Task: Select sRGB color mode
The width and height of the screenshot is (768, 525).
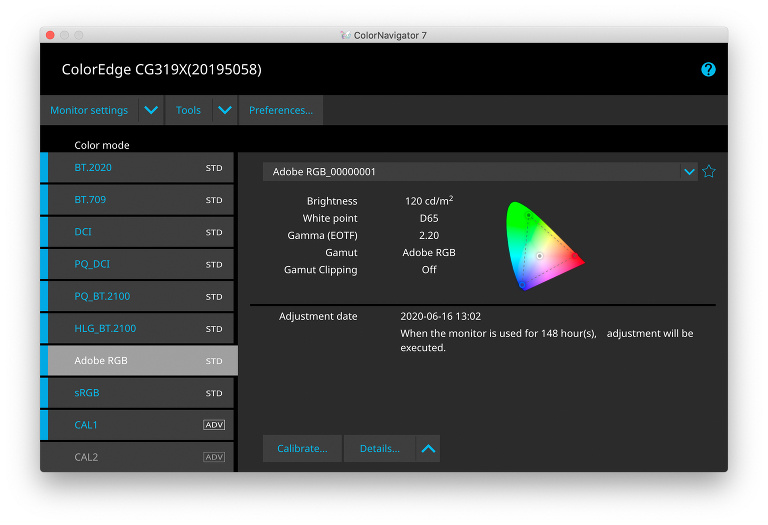Action: [x=137, y=393]
